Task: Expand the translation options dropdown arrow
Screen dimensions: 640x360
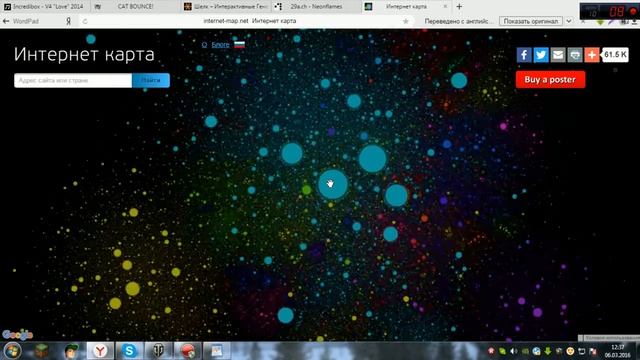Action: (x=569, y=21)
